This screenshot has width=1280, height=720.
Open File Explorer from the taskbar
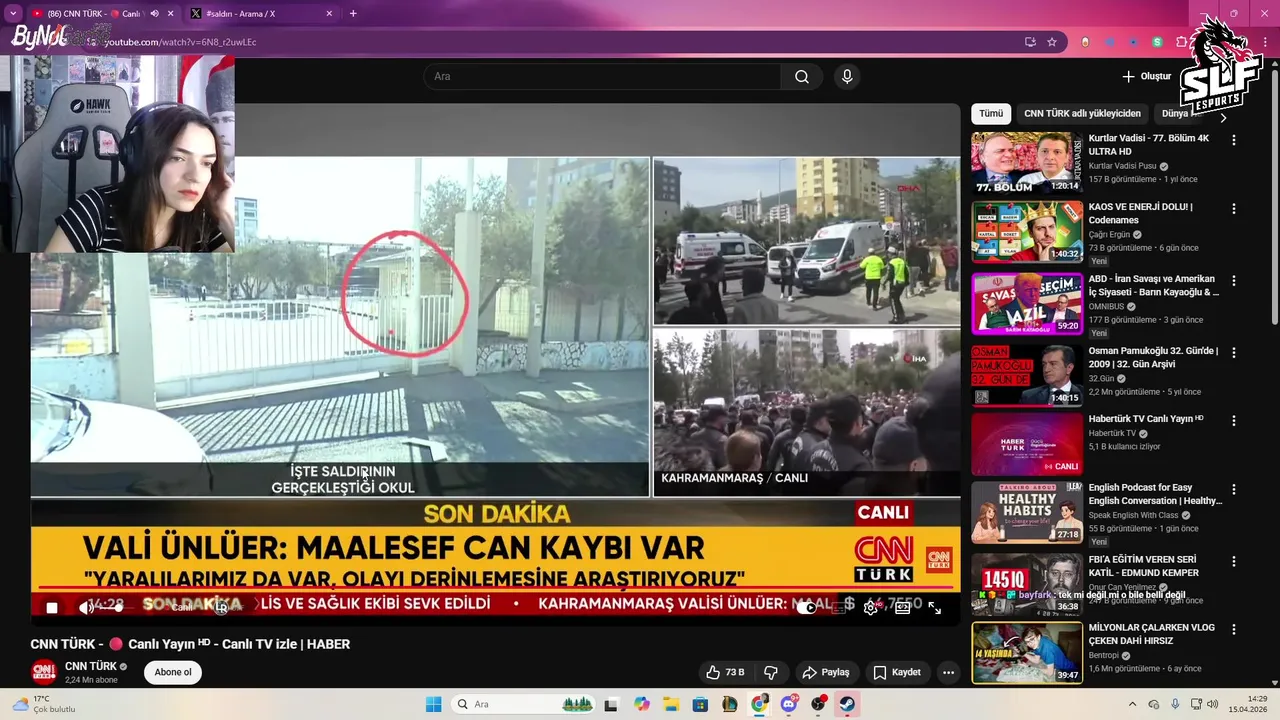coord(671,704)
